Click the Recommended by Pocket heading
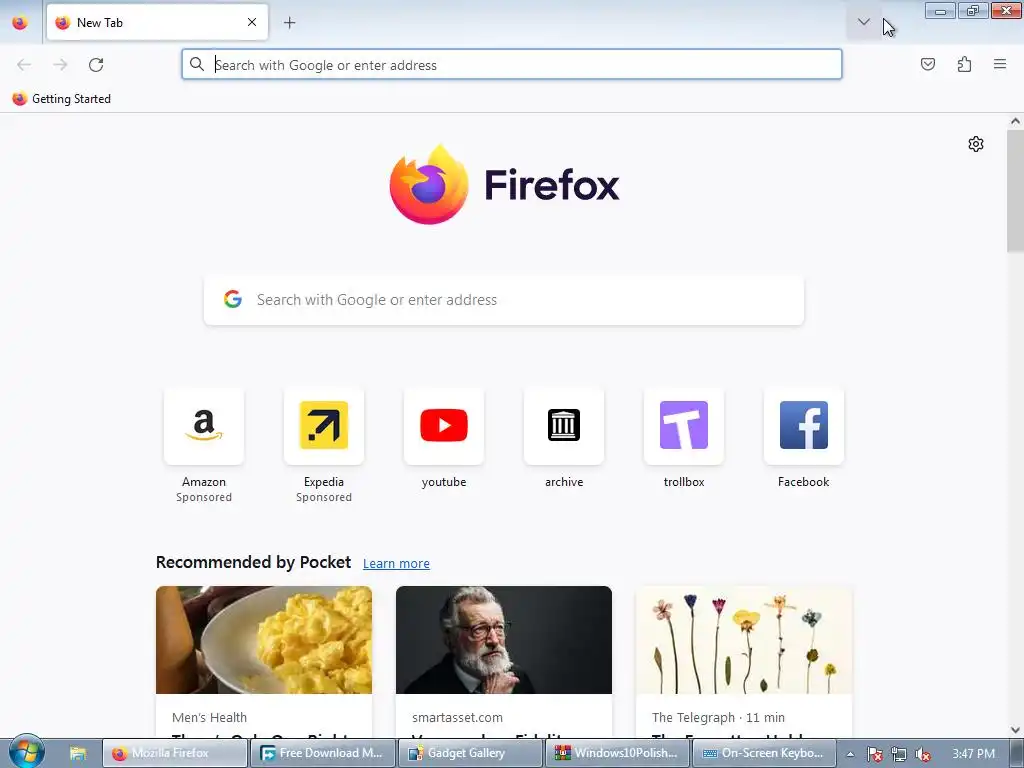1024x768 pixels. tap(253, 562)
